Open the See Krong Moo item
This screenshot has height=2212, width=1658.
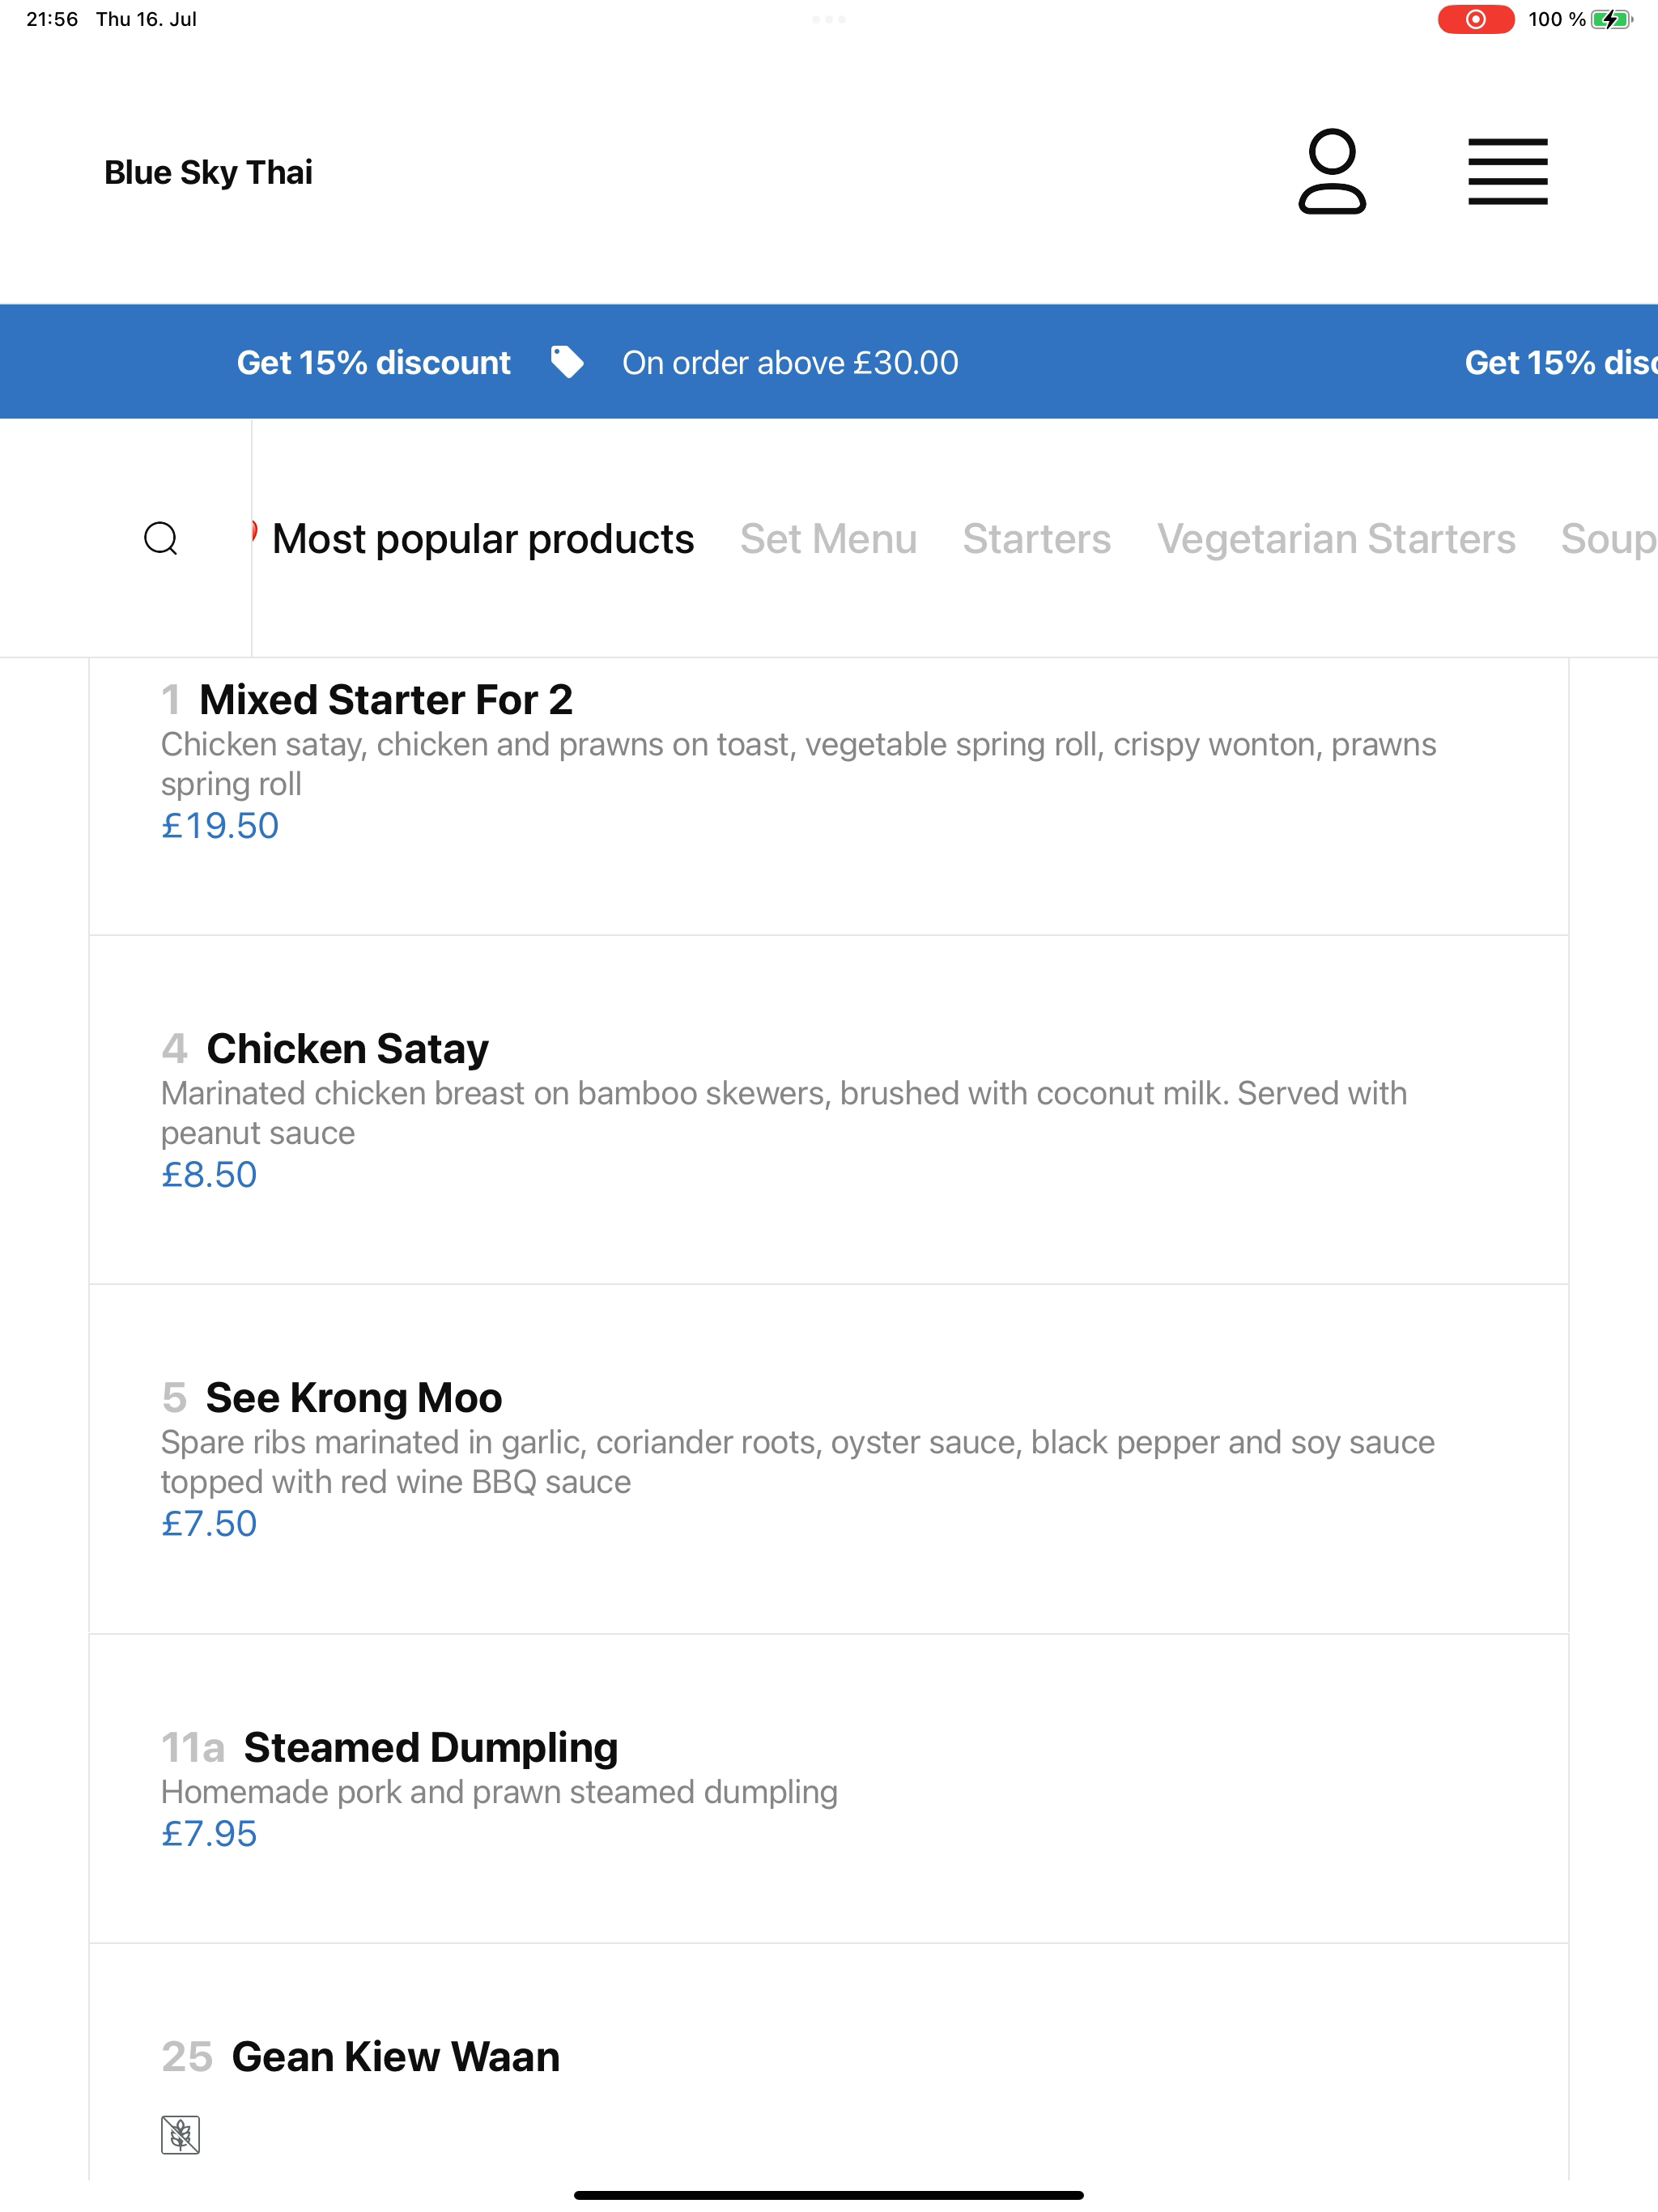(829, 1459)
